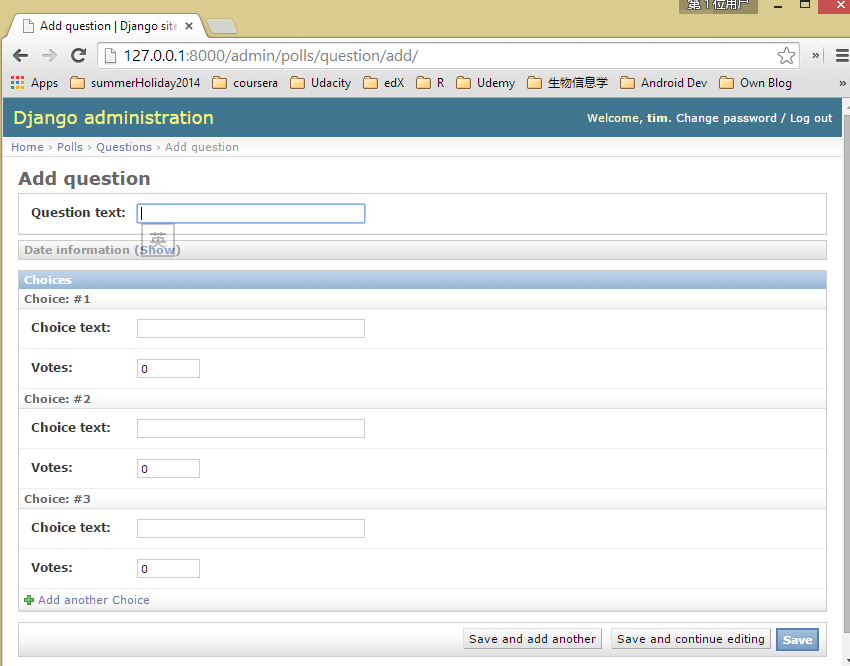Open the Apps grid shortcut
This screenshot has height=666, width=850.
(x=34, y=83)
